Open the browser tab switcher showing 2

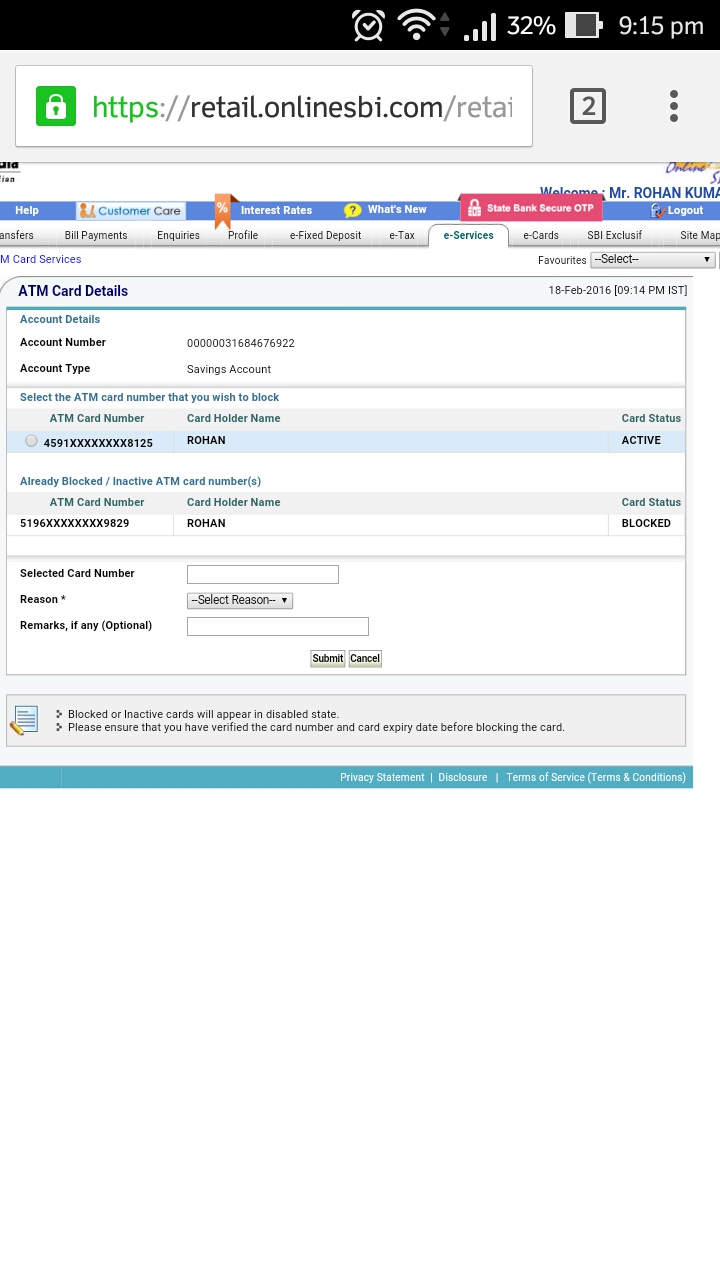(588, 106)
